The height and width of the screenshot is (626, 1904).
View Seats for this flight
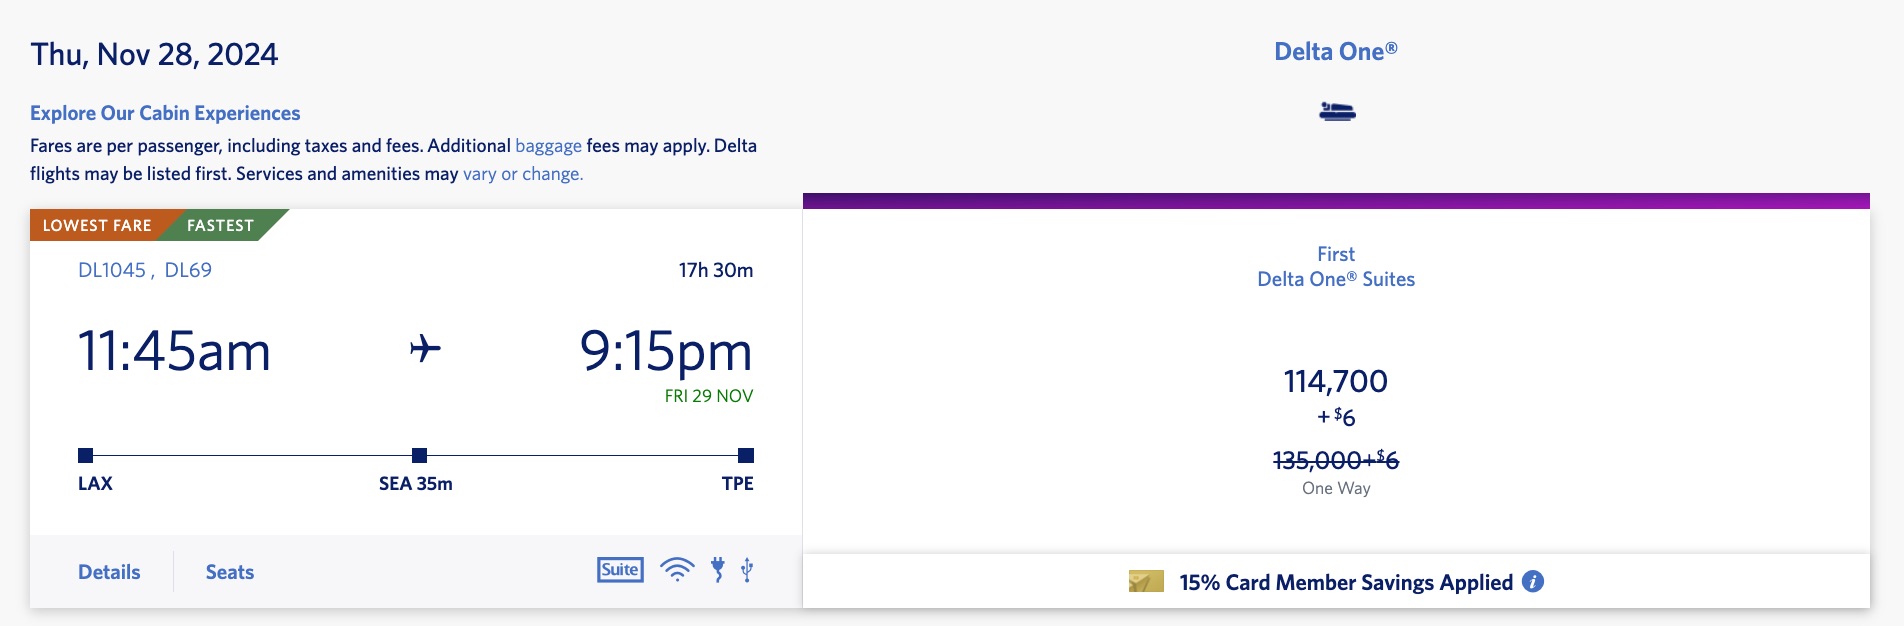[229, 571]
